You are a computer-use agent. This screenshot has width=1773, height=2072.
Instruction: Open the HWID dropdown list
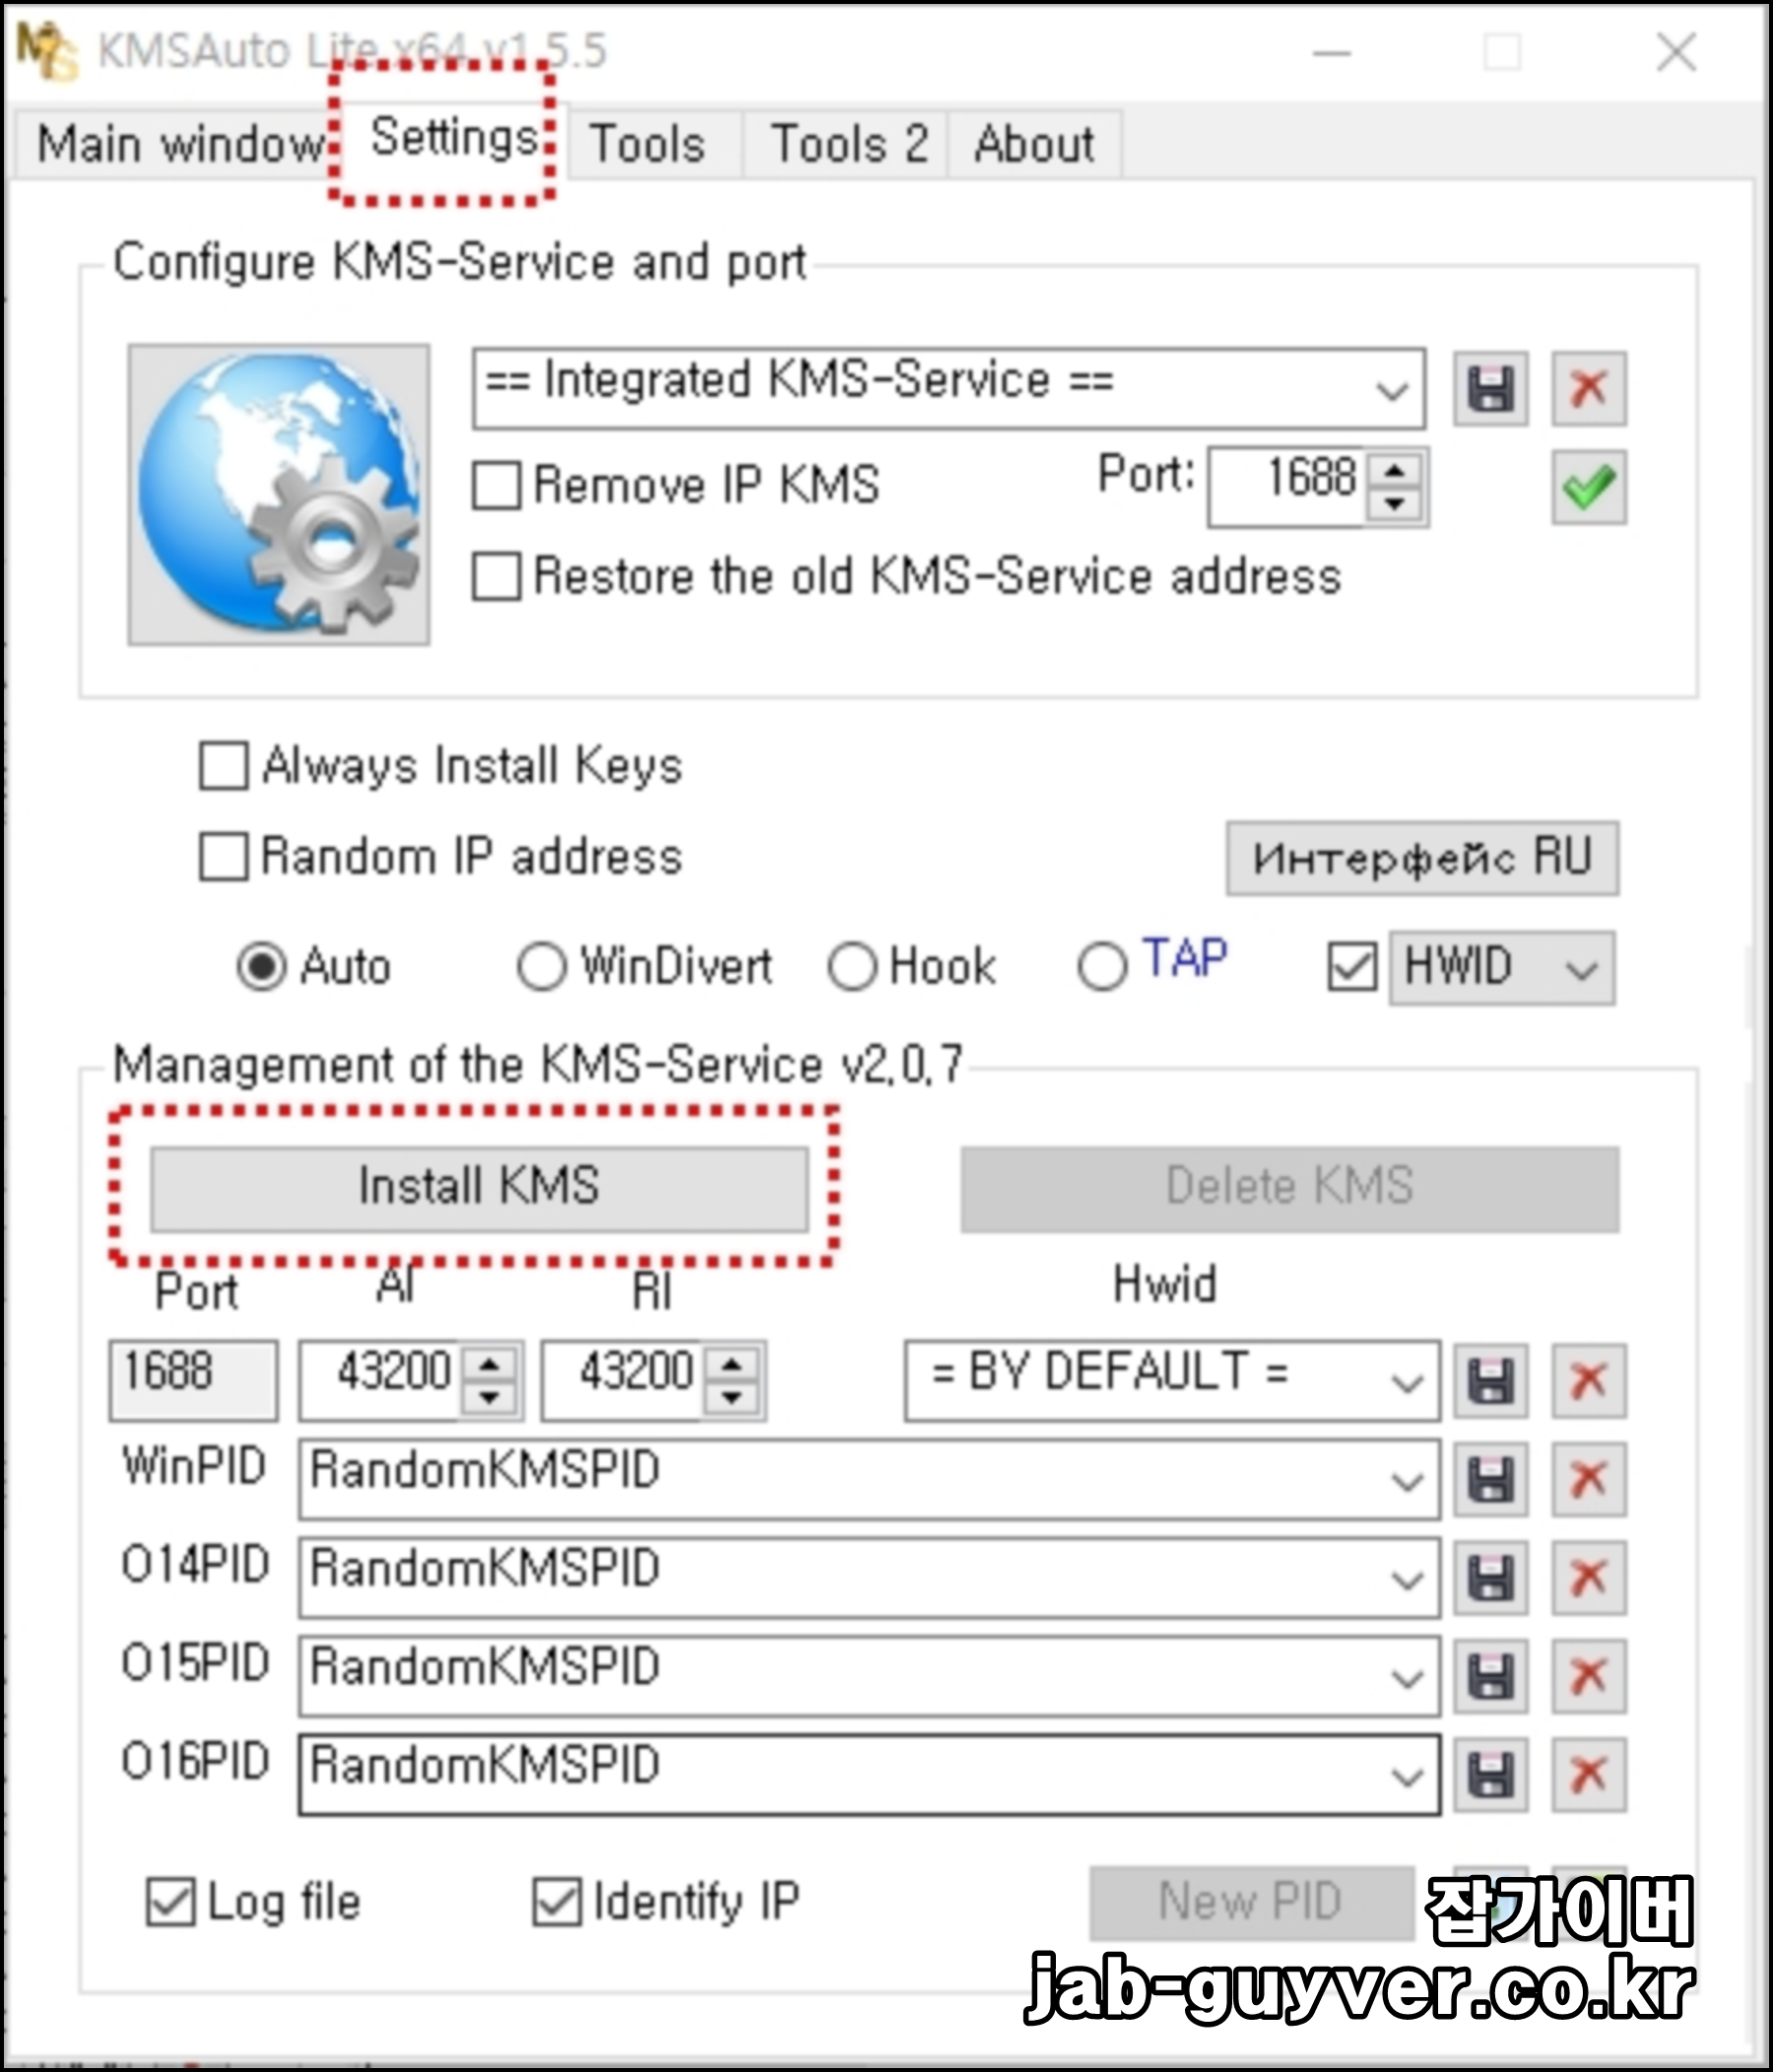pos(1581,968)
